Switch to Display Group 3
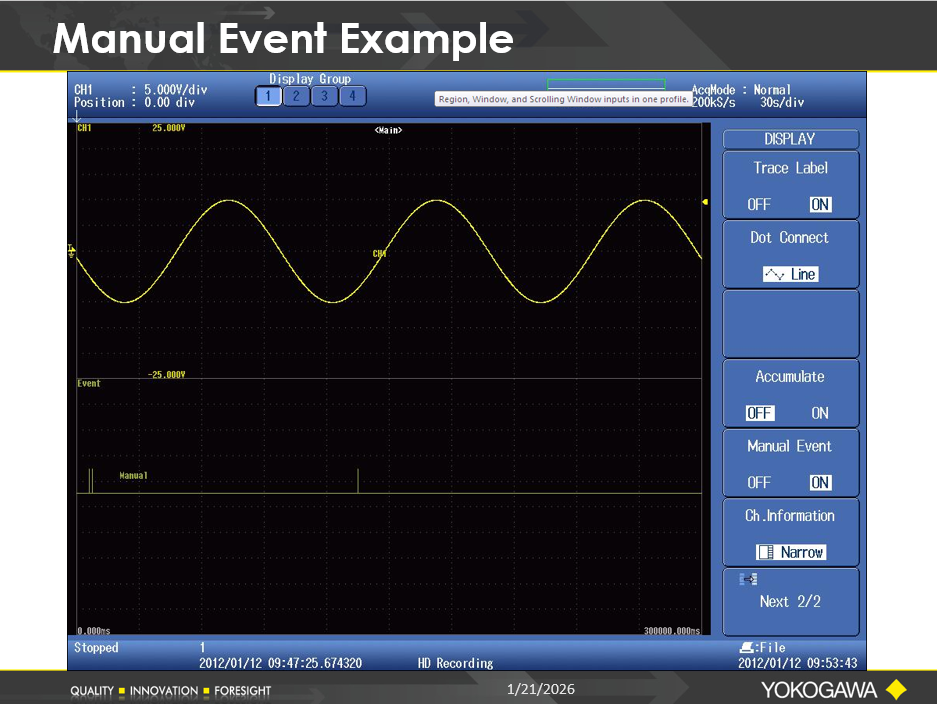Viewport: 937px width, 704px height. [x=325, y=96]
